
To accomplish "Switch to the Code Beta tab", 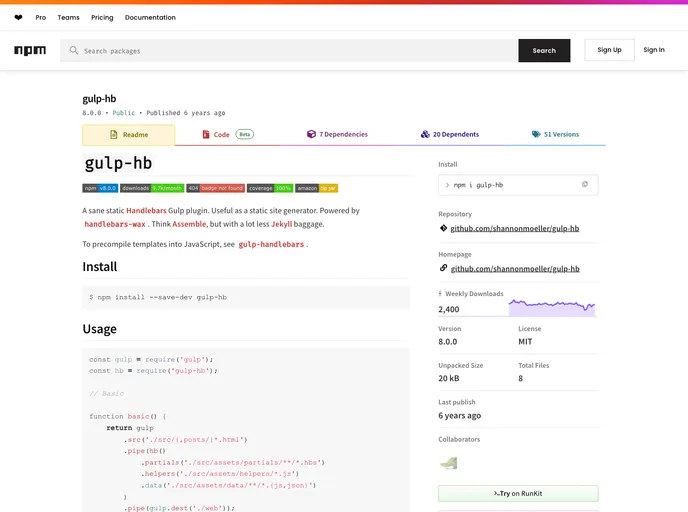I will click(227, 134).
